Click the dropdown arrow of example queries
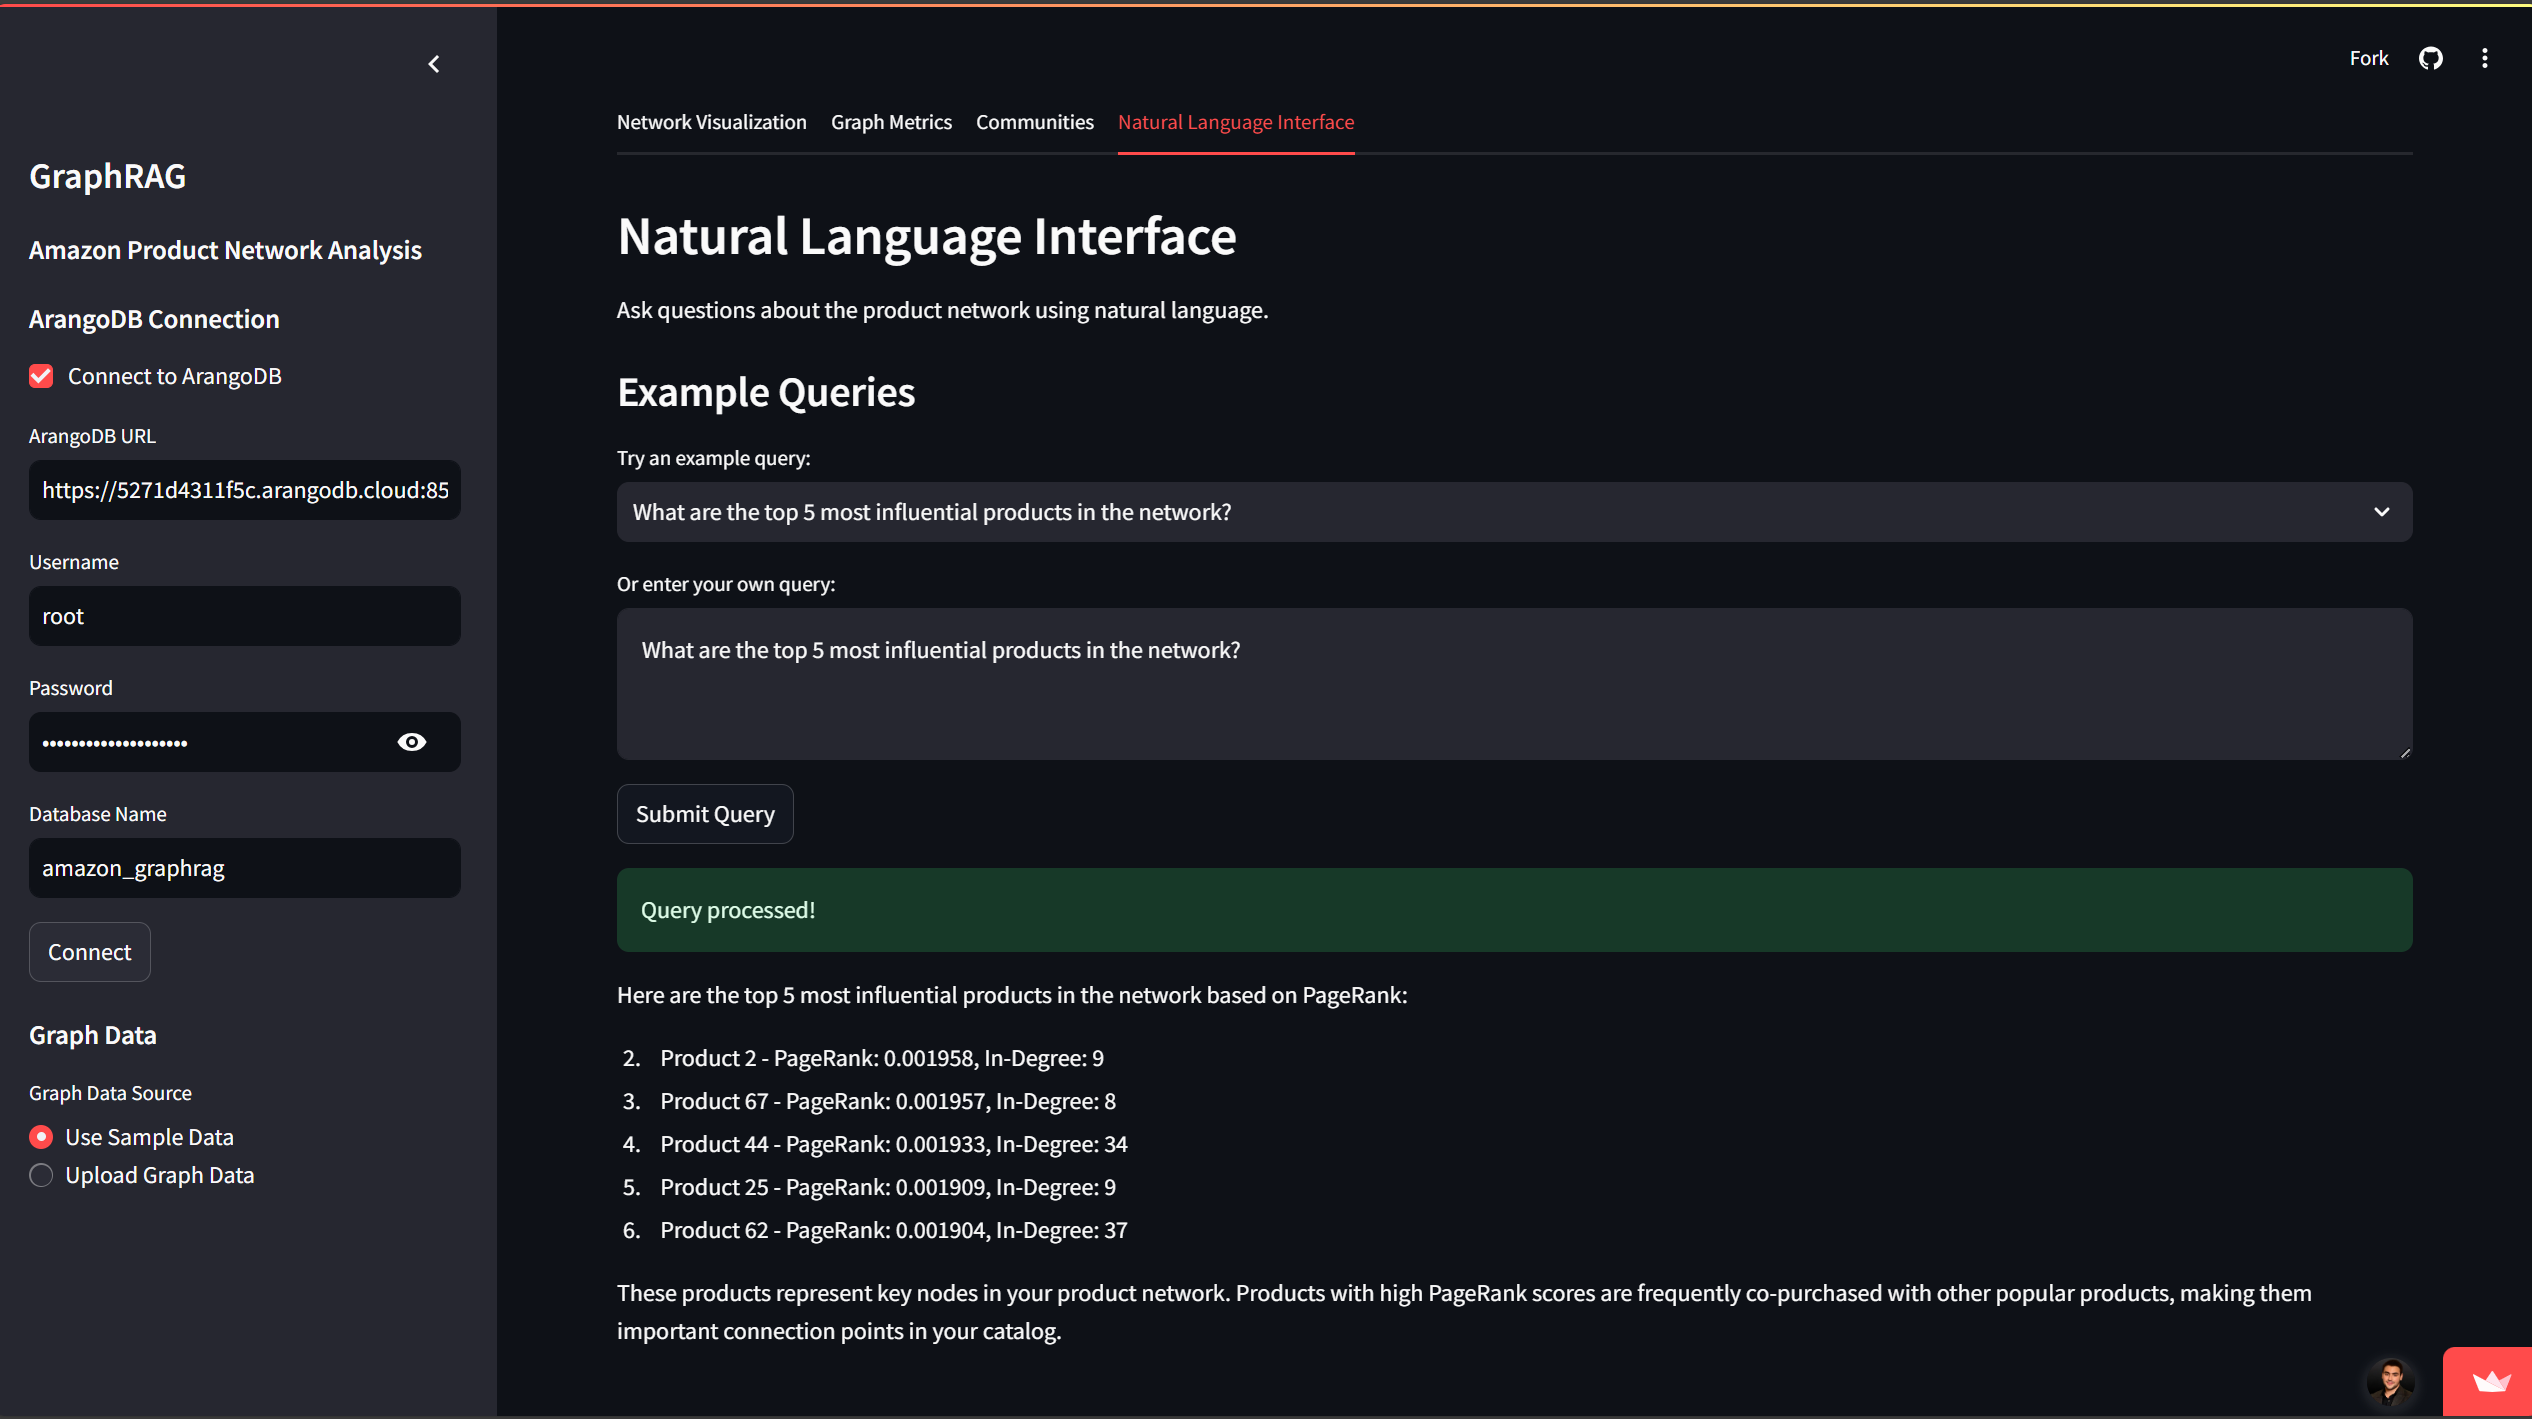 click(2381, 512)
